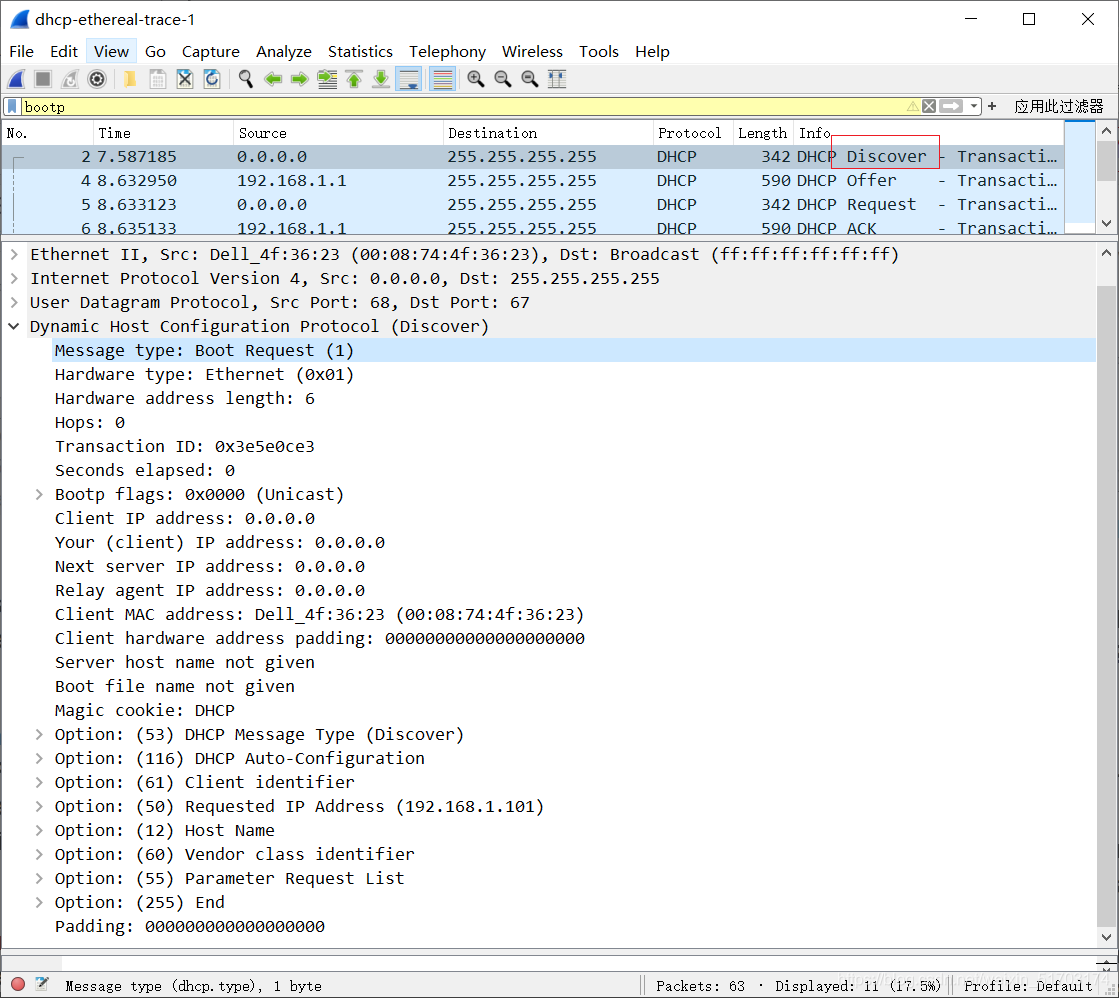
Task: Open the Capture menu
Action: (211, 51)
